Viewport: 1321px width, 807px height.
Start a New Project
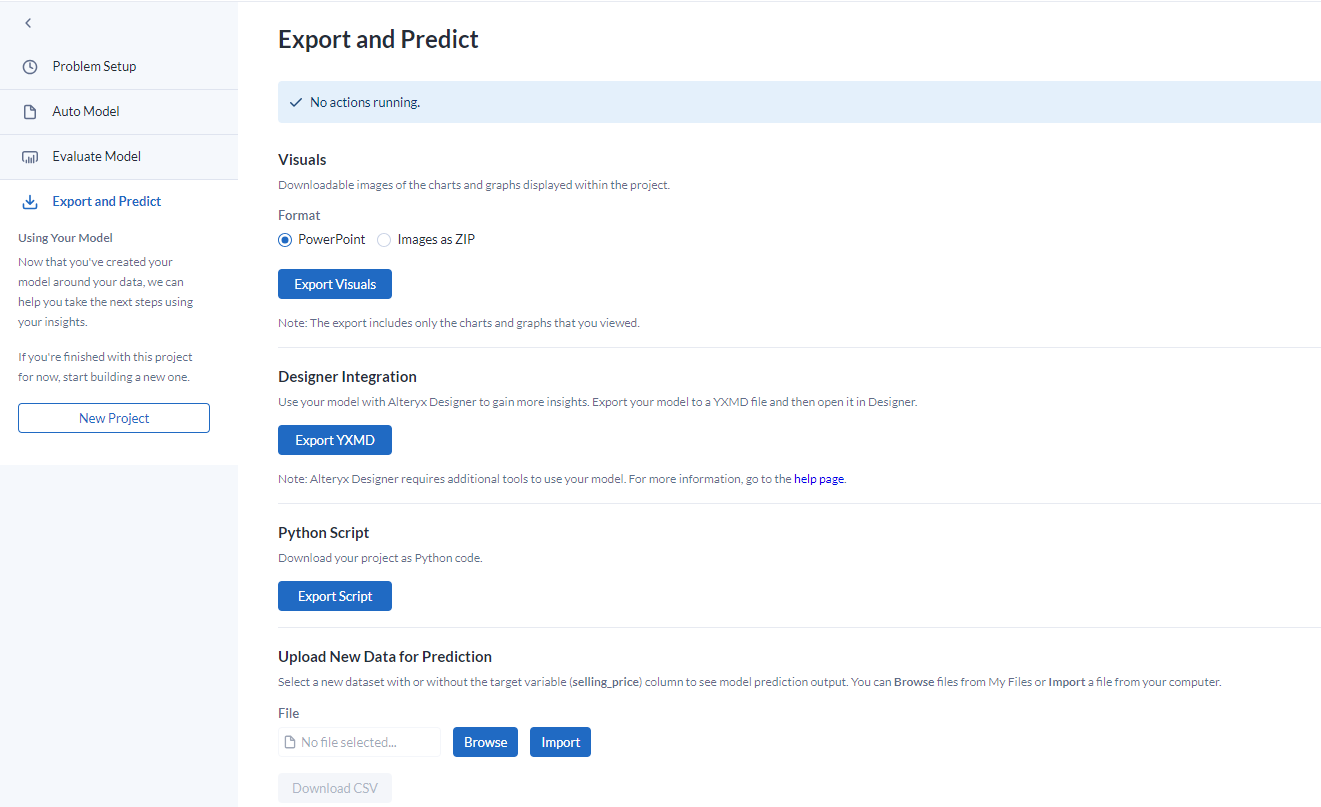click(x=114, y=418)
